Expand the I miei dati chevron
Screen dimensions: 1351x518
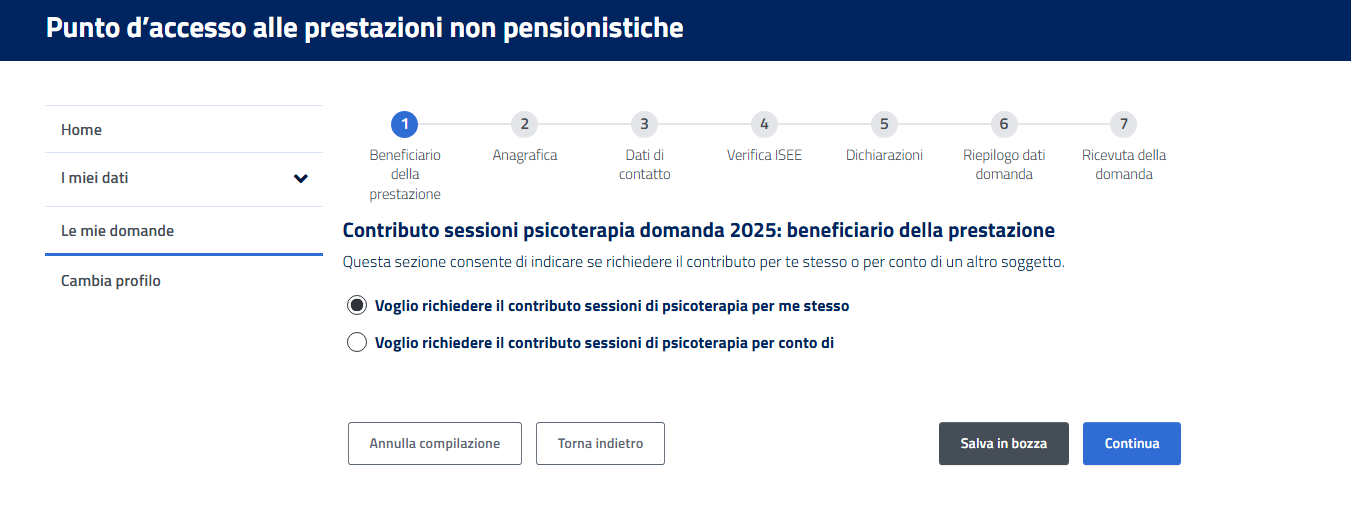(x=300, y=179)
